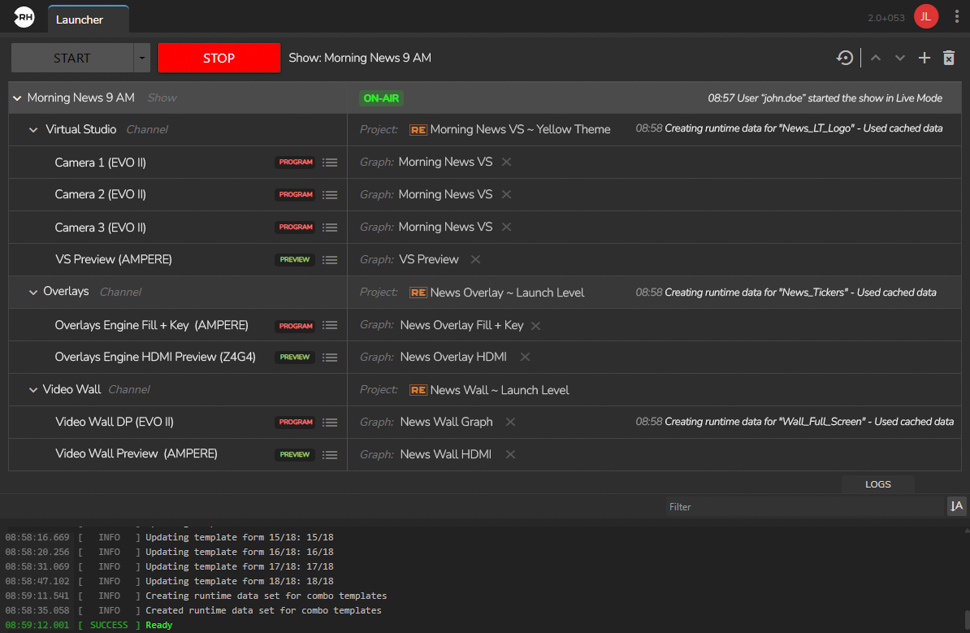The width and height of the screenshot is (970, 633).
Task: Click the history restore icon in toolbar
Action: pyautogui.click(x=845, y=58)
